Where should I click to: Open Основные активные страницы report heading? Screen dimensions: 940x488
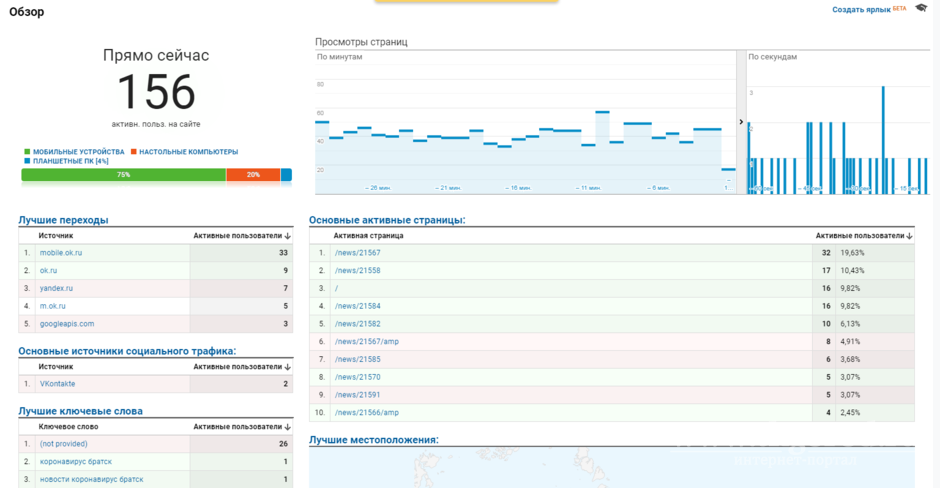point(387,220)
